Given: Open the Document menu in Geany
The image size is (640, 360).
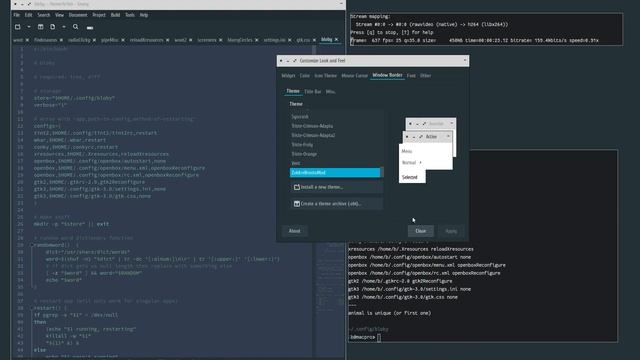Looking at the screenshot, I should [x=78, y=15].
